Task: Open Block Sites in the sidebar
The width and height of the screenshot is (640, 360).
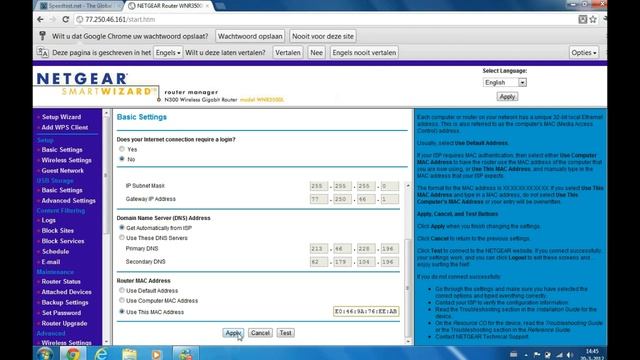Action: pos(58,231)
